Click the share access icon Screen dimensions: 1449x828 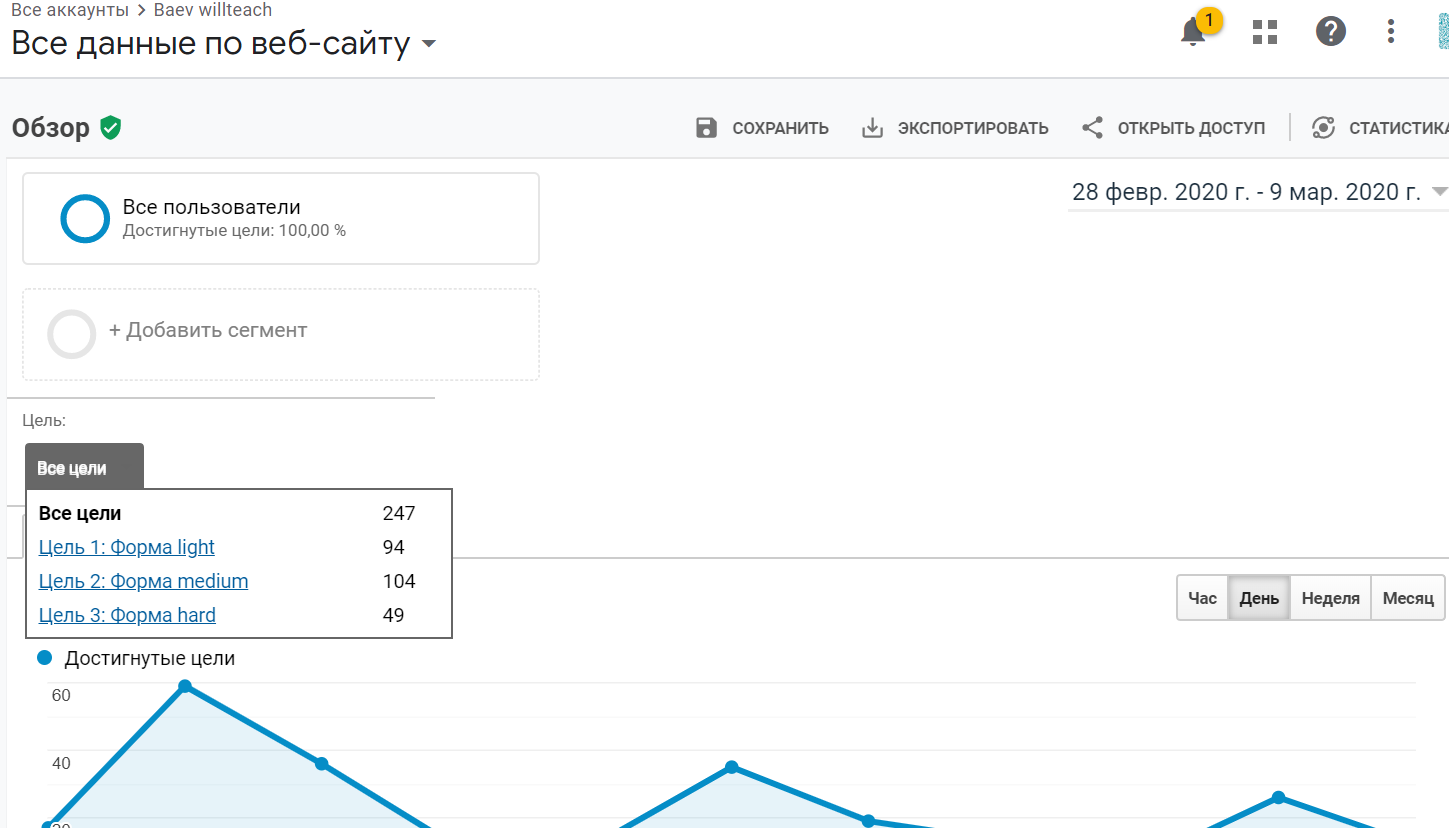[x=1092, y=128]
